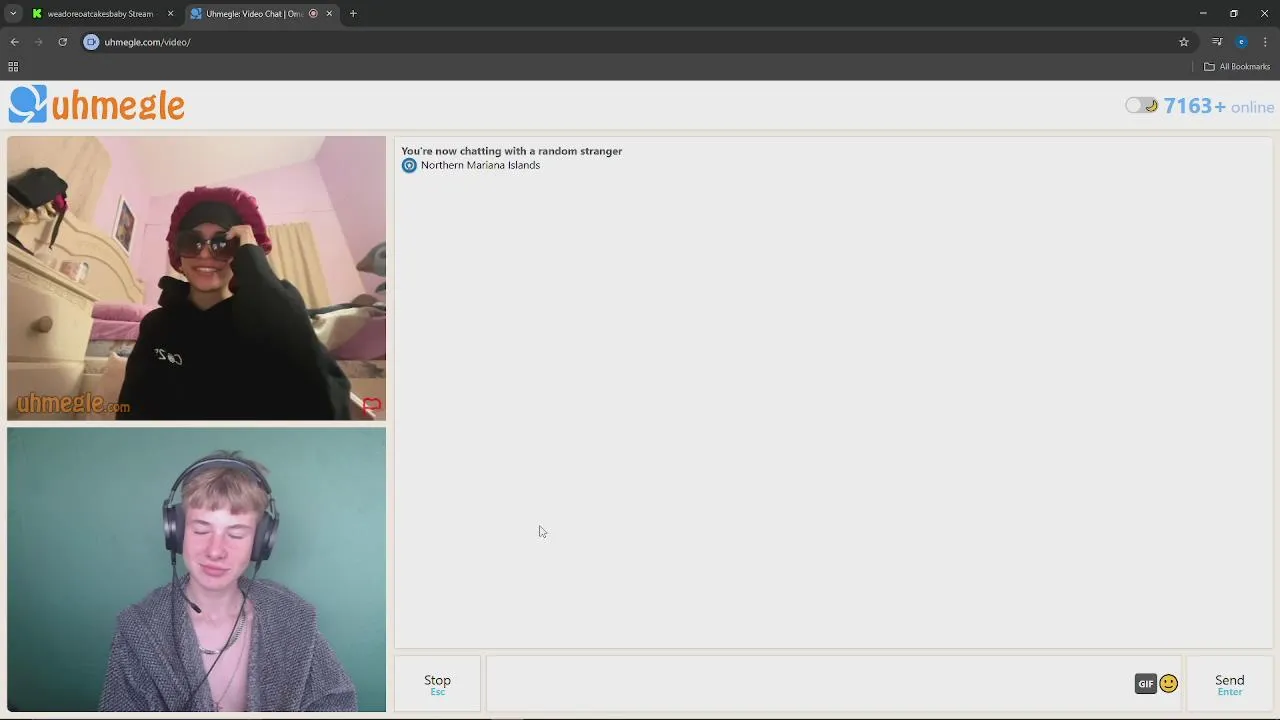This screenshot has height=720, width=1280.
Task: Open the Chrome three-dot menu
Action: [1265, 42]
